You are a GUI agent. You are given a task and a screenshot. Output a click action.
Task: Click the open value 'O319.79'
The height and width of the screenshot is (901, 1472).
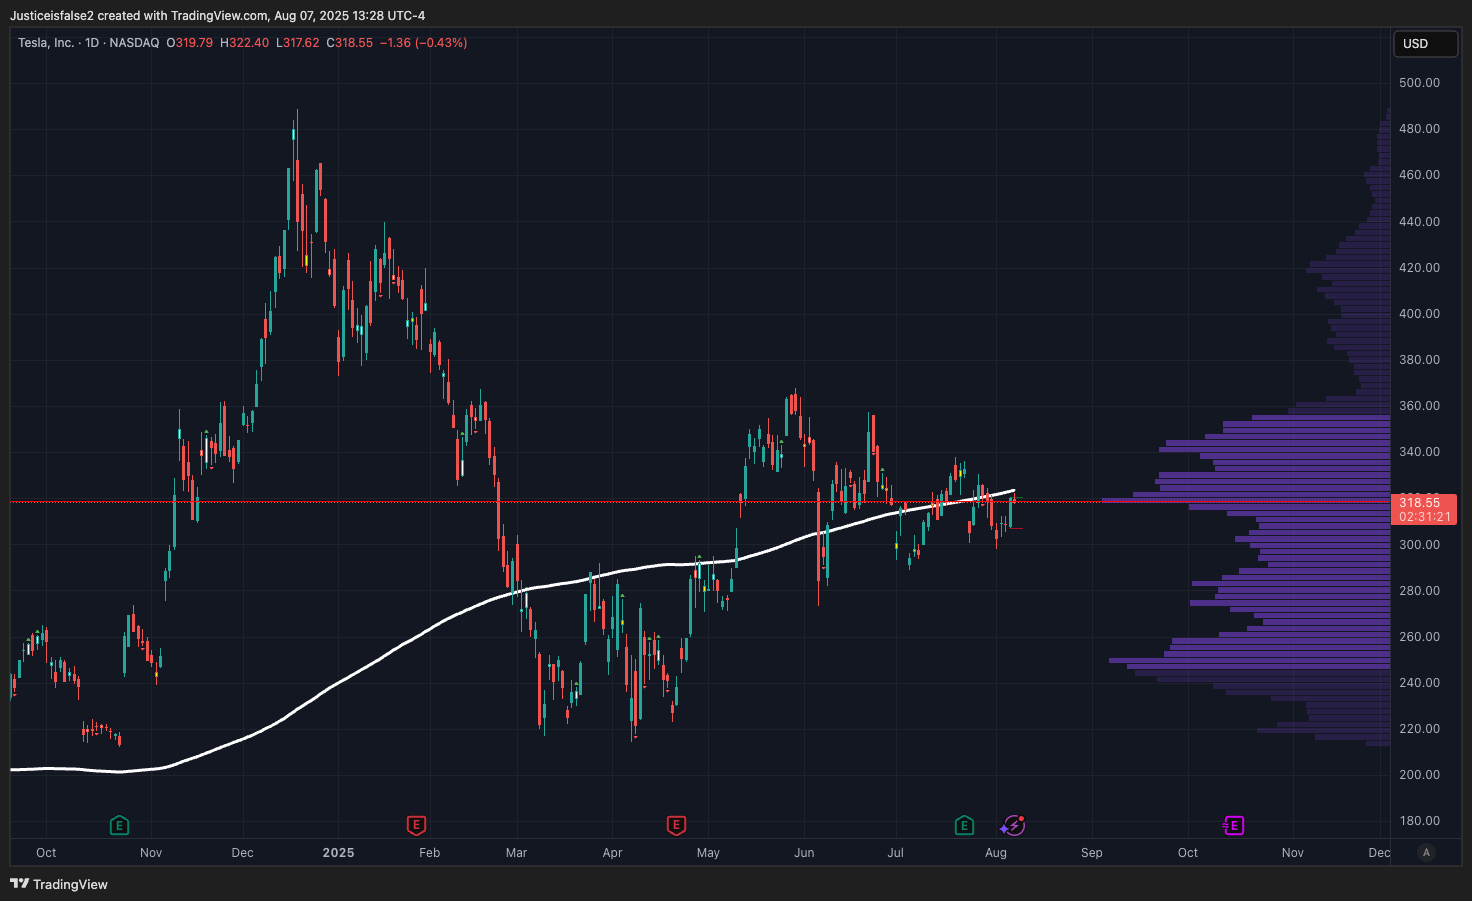[190, 43]
